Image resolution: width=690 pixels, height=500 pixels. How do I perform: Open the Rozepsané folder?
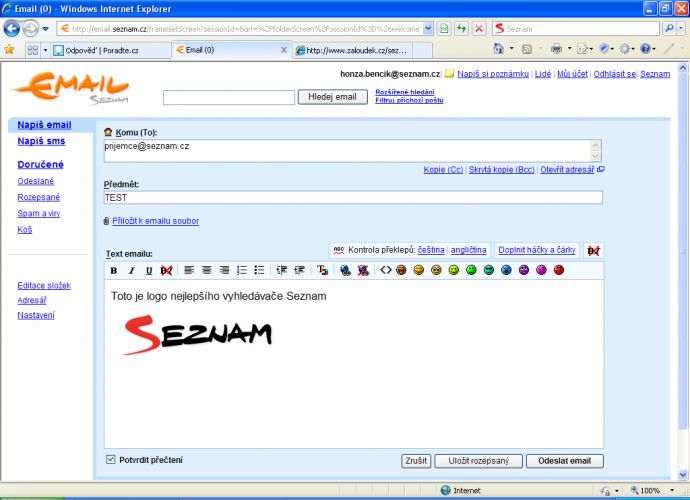[x=39, y=197]
